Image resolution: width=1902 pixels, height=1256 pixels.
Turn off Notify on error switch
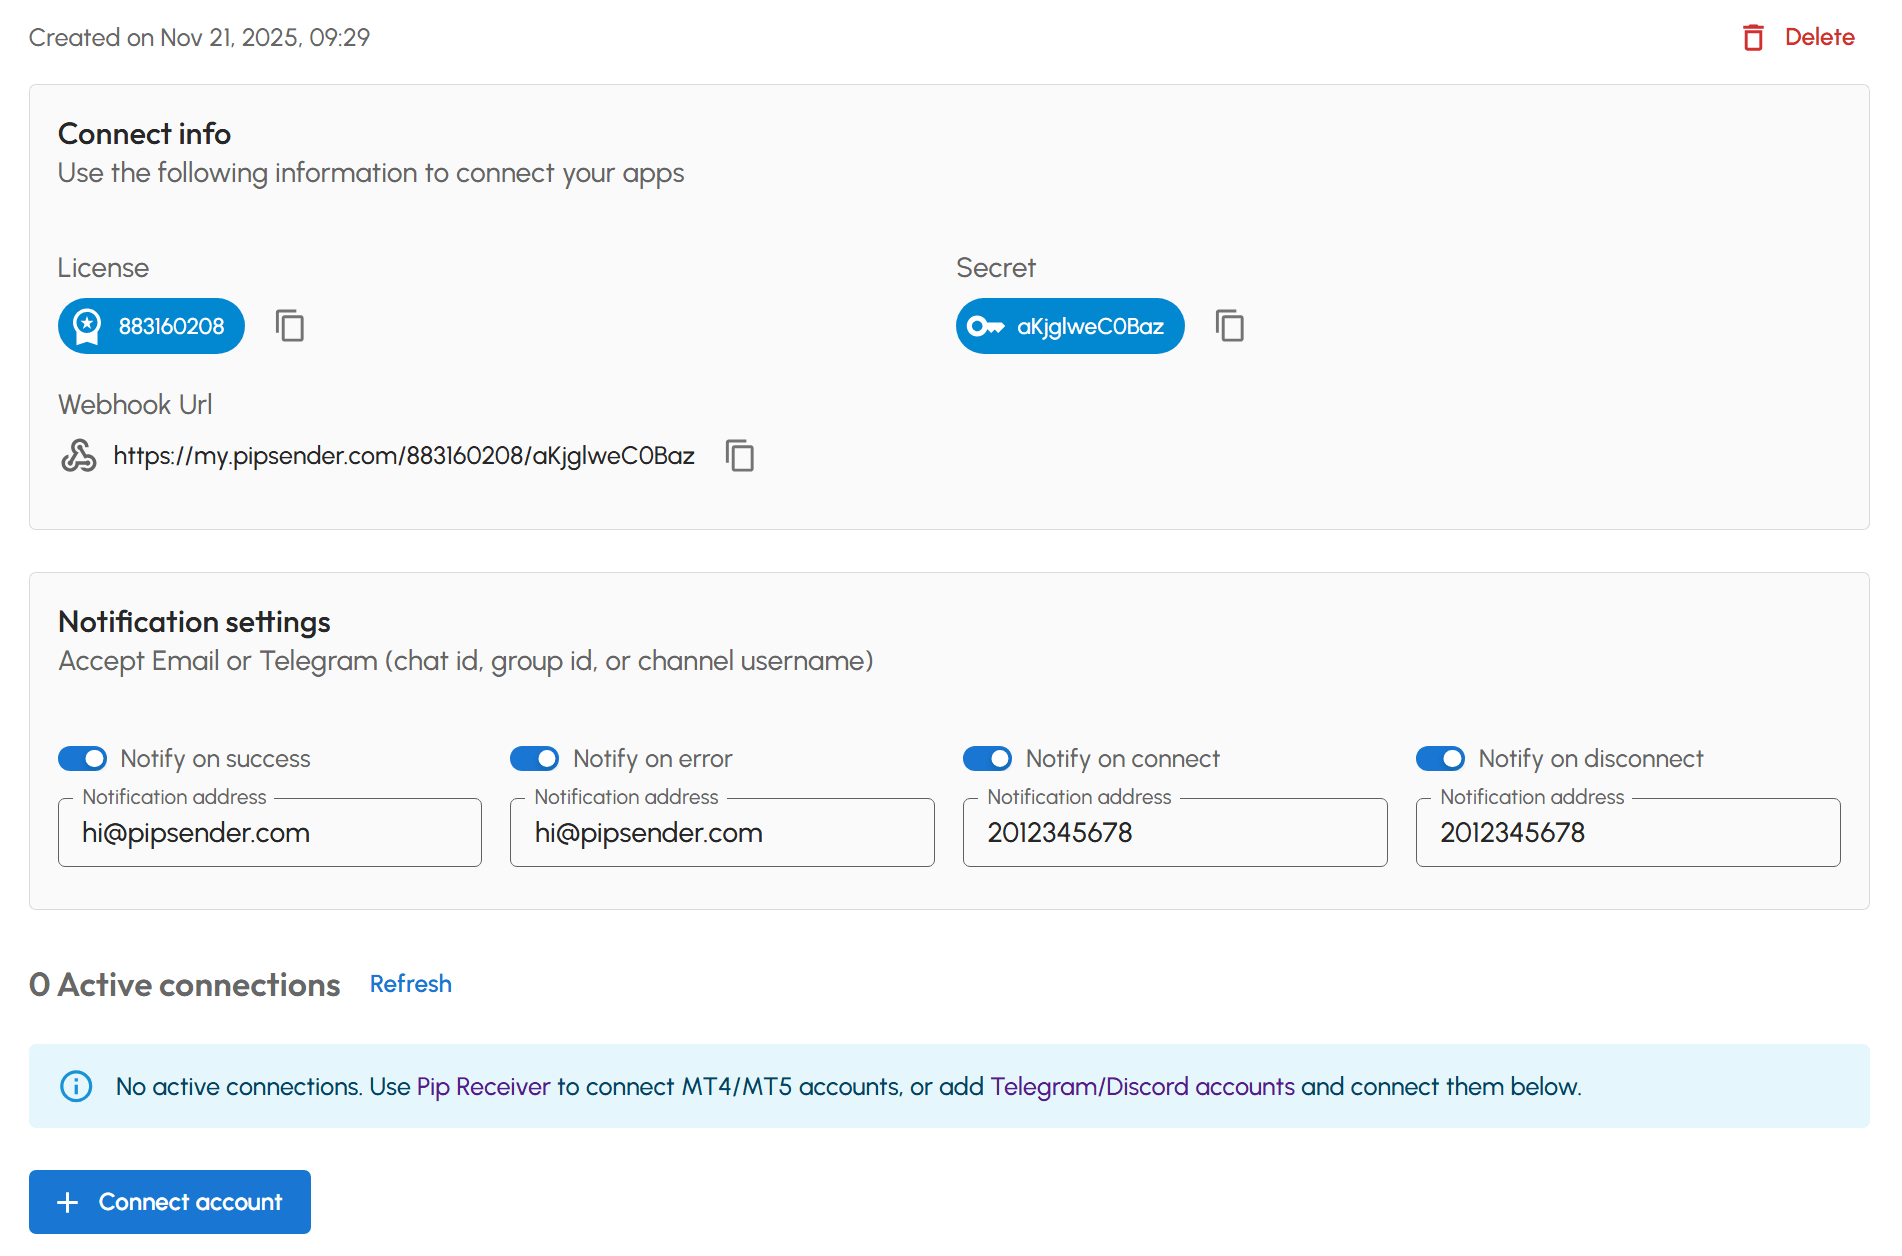535,759
